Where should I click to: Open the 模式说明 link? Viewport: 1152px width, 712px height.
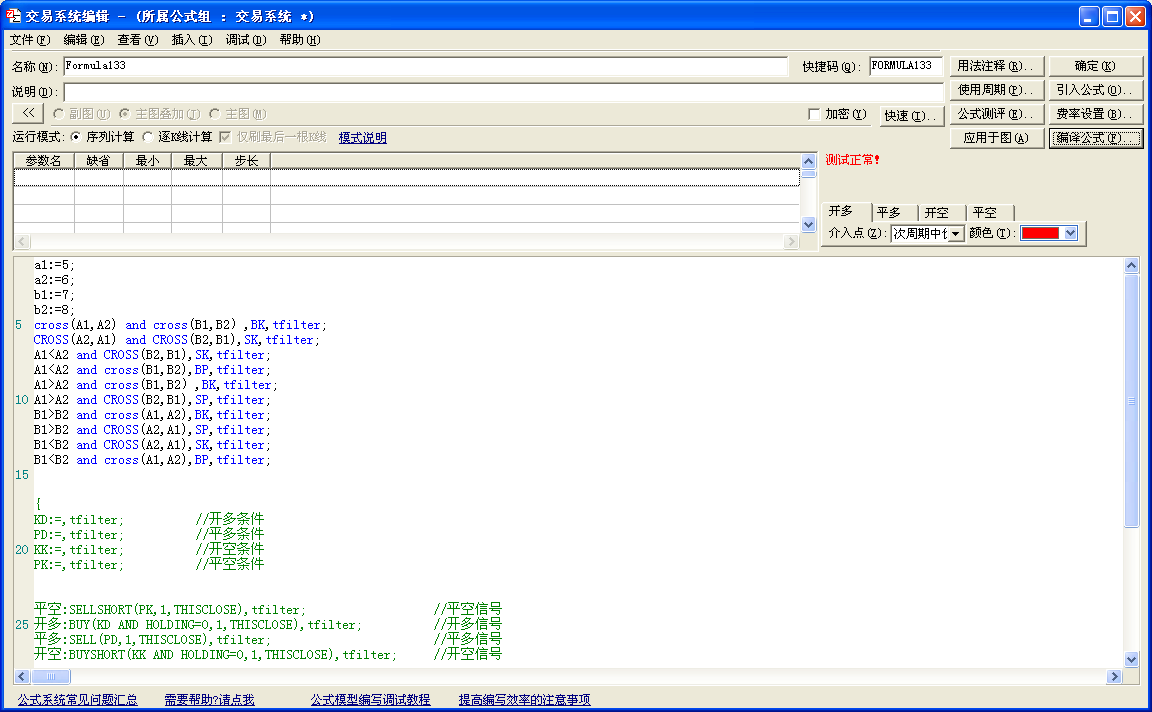[x=363, y=137]
